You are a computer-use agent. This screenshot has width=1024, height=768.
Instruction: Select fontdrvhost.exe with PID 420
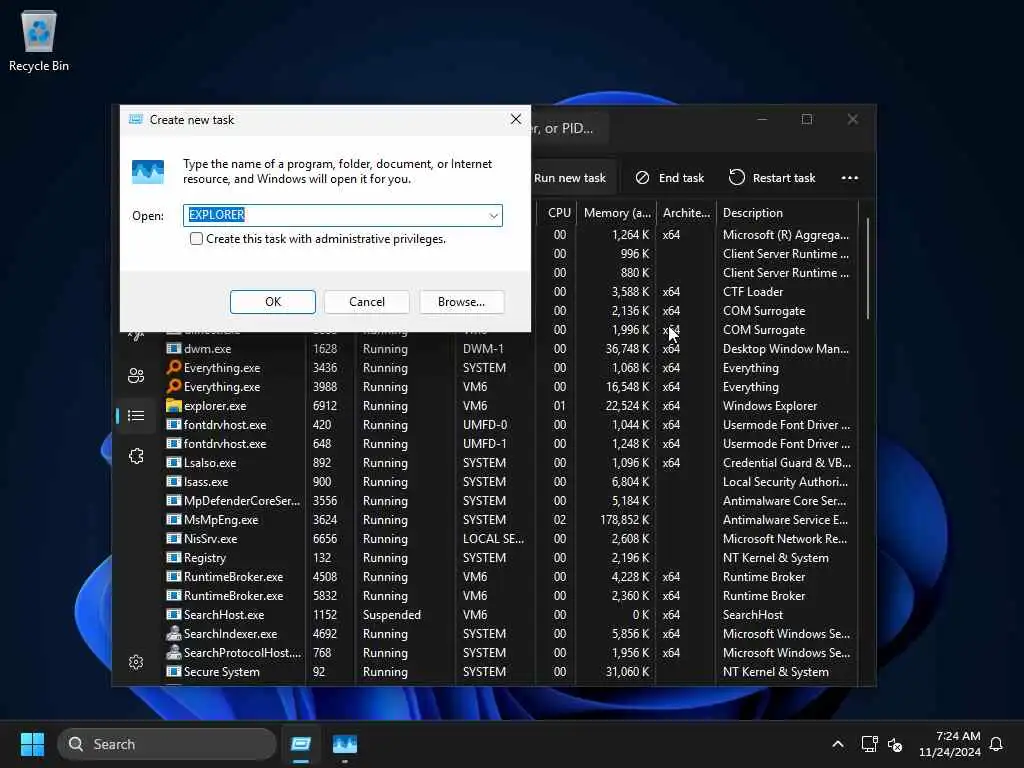pos(509,424)
